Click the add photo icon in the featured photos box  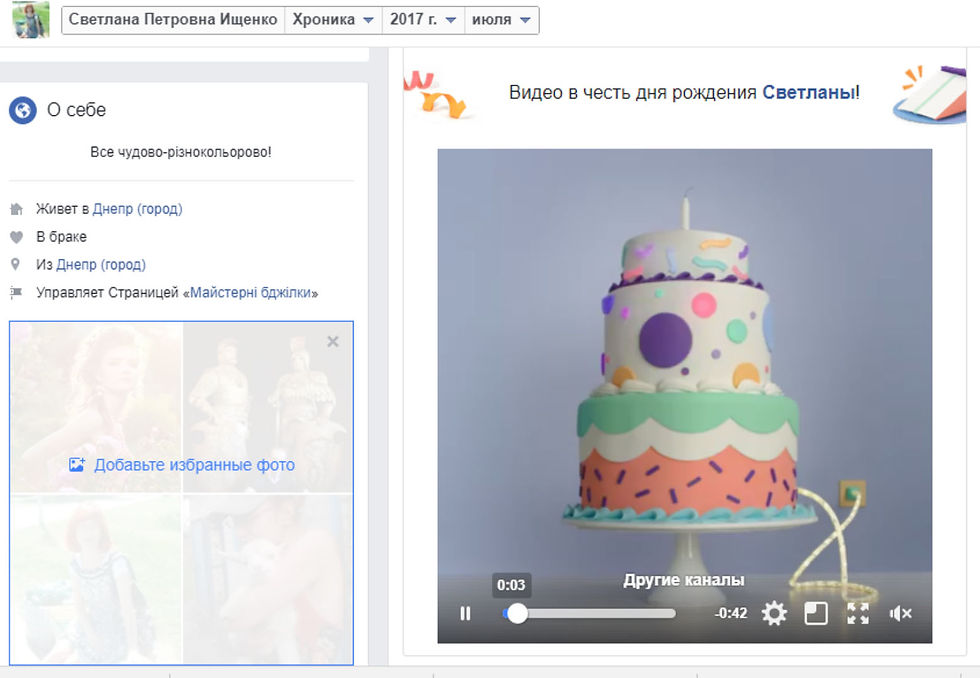77,464
